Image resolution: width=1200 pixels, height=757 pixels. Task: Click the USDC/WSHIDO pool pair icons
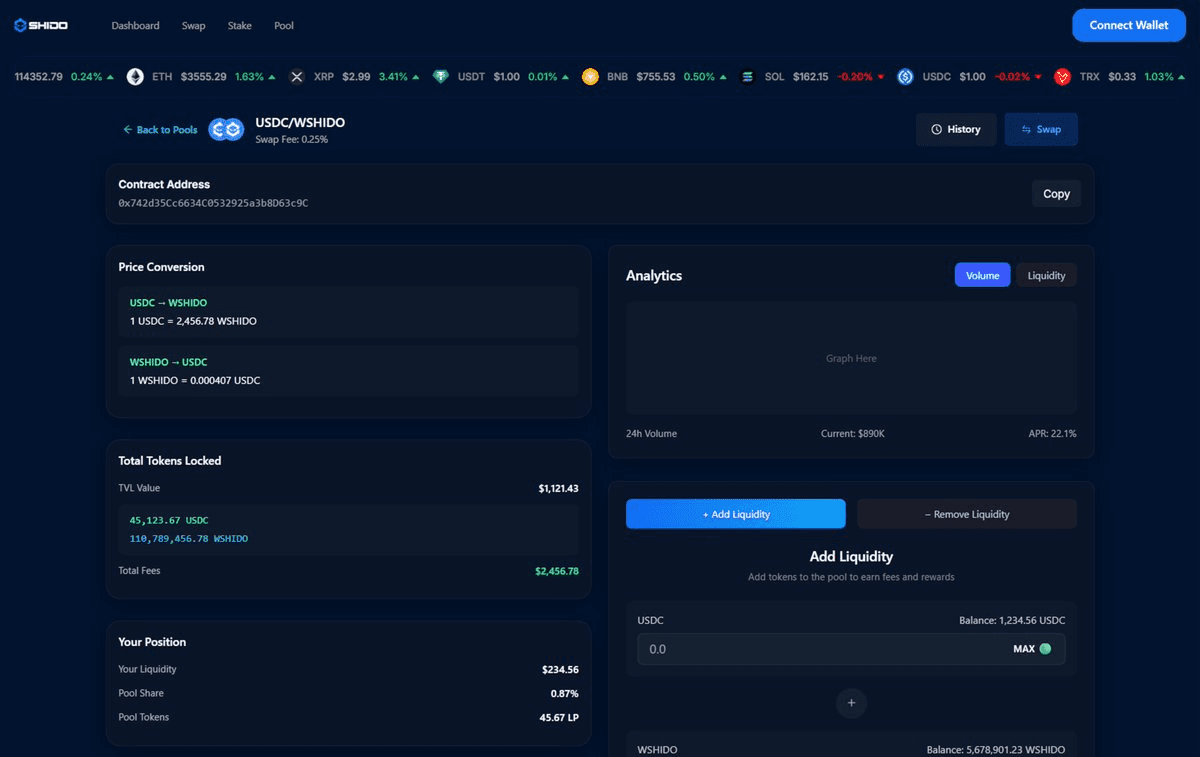[225, 128]
